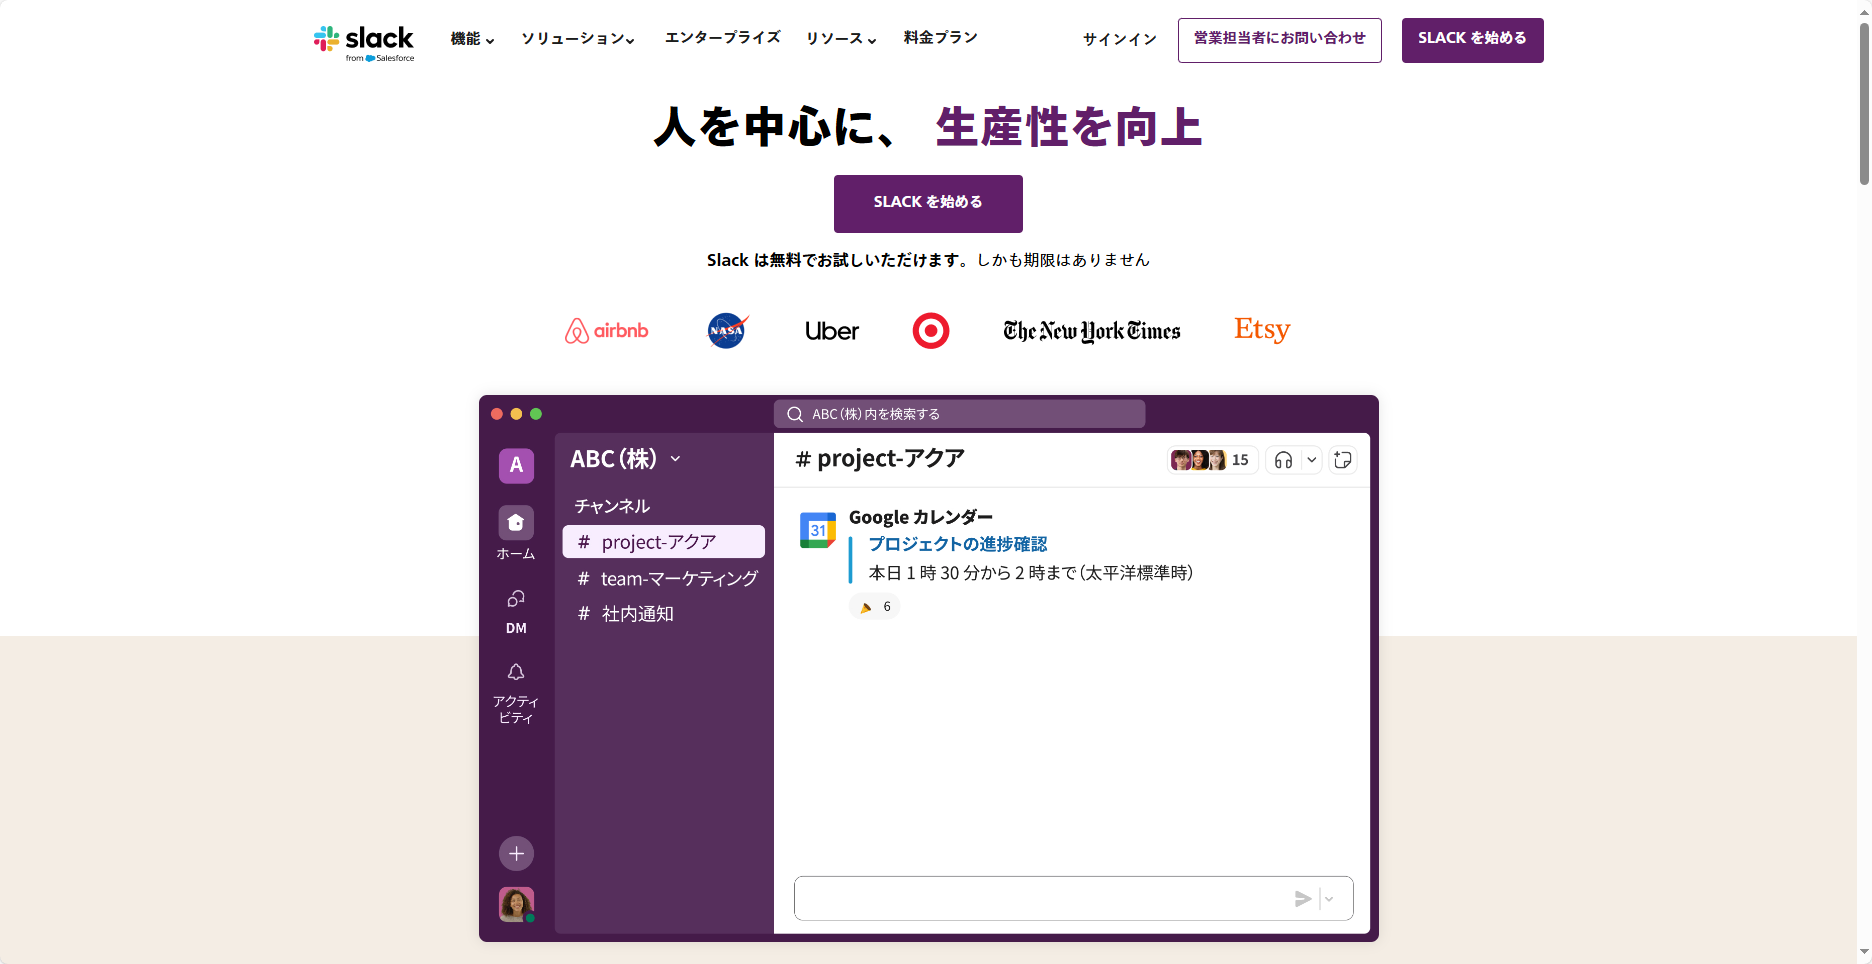Click the hero SLACK を始める button
The height and width of the screenshot is (964, 1872).
pos(928,203)
